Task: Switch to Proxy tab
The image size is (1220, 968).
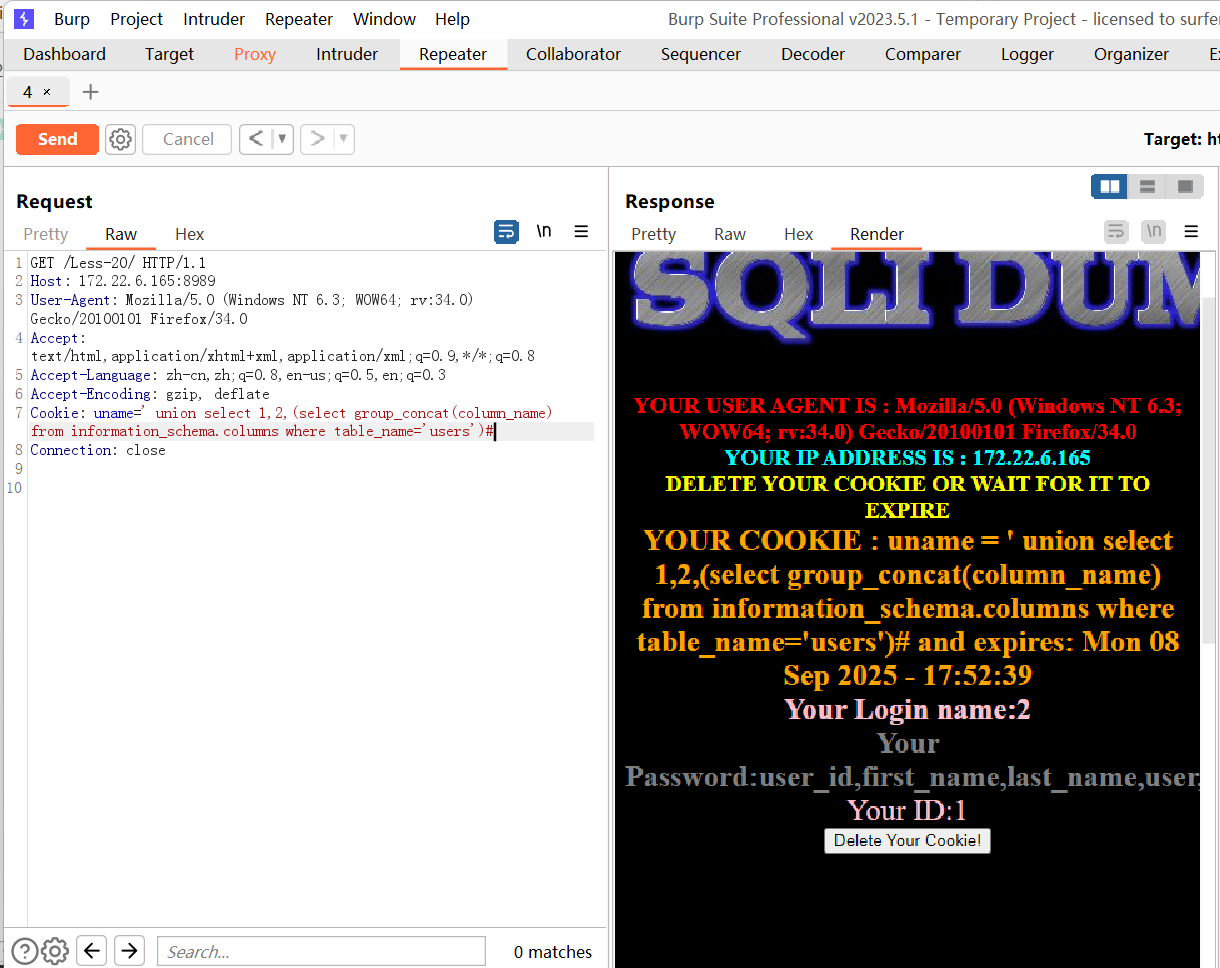Action: 255,54
